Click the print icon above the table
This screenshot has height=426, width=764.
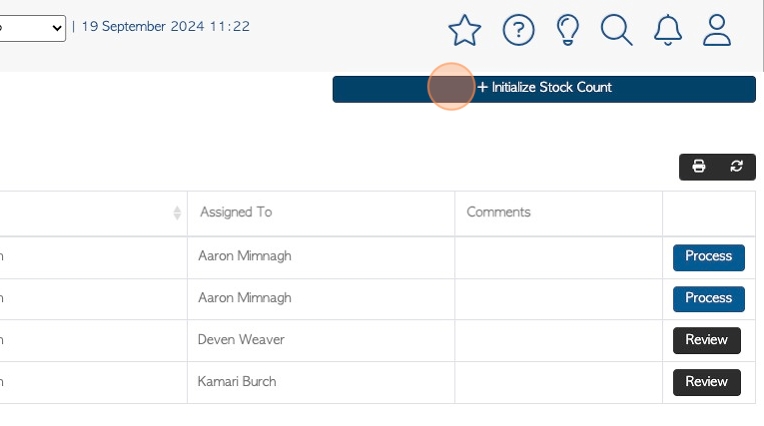click(x=699, y=167)
